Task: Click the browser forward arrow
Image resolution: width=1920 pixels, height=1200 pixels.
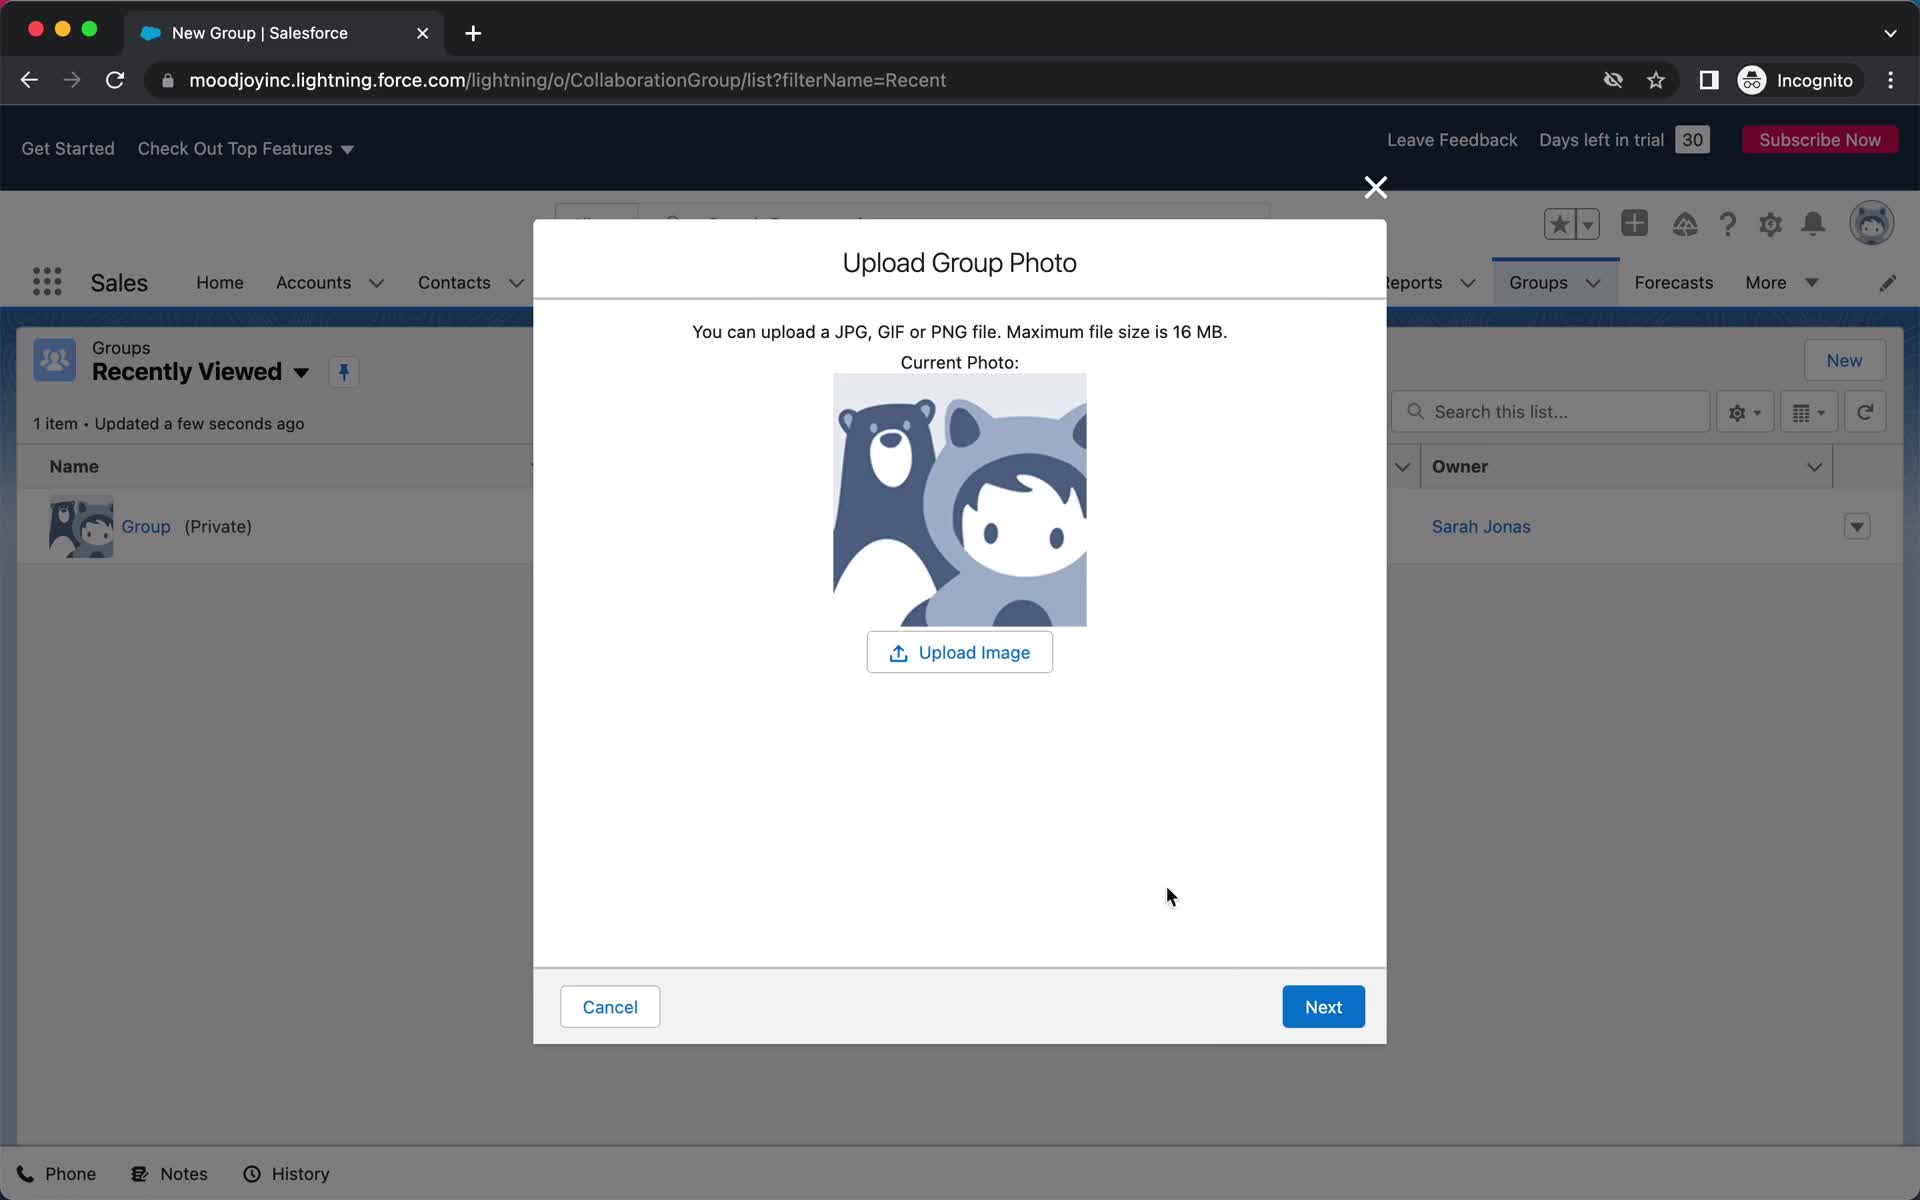Action: point(72,80)
